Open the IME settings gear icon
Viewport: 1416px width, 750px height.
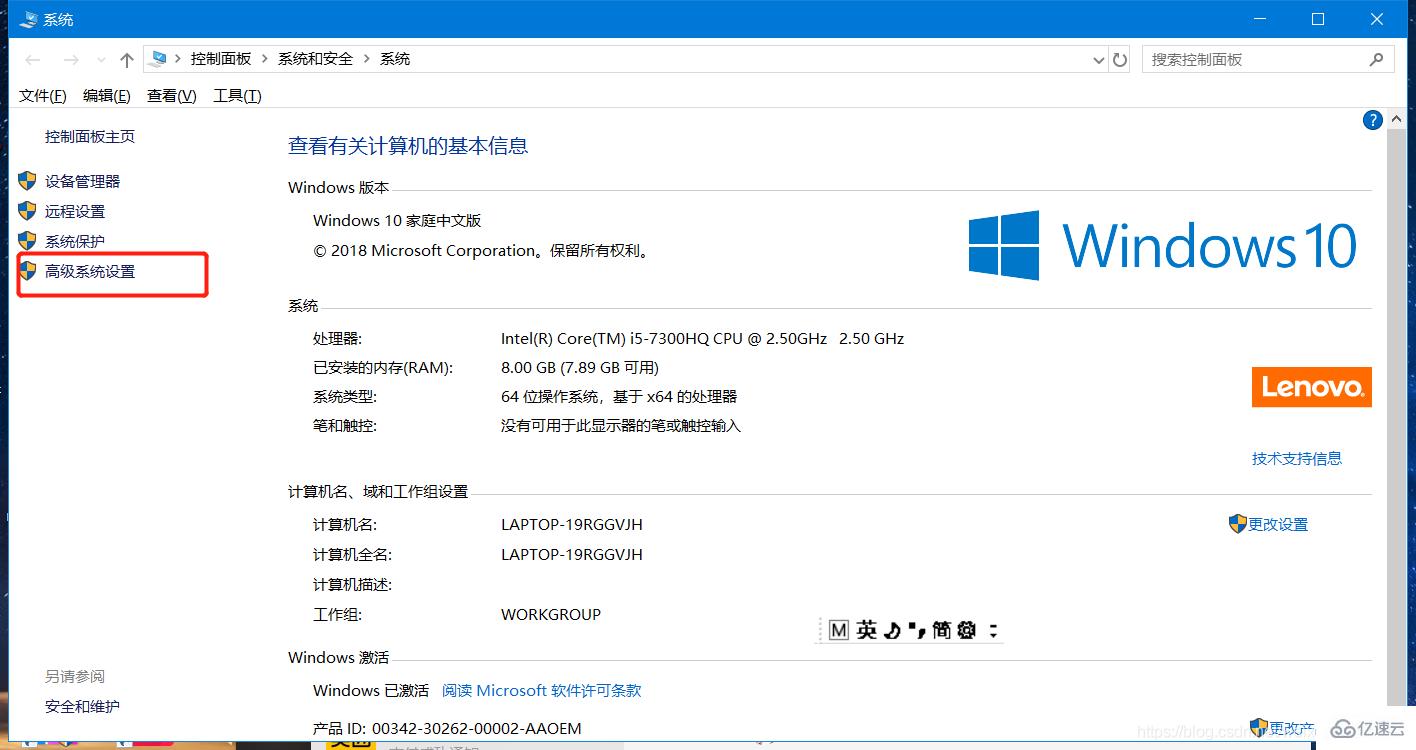[966, 630]
